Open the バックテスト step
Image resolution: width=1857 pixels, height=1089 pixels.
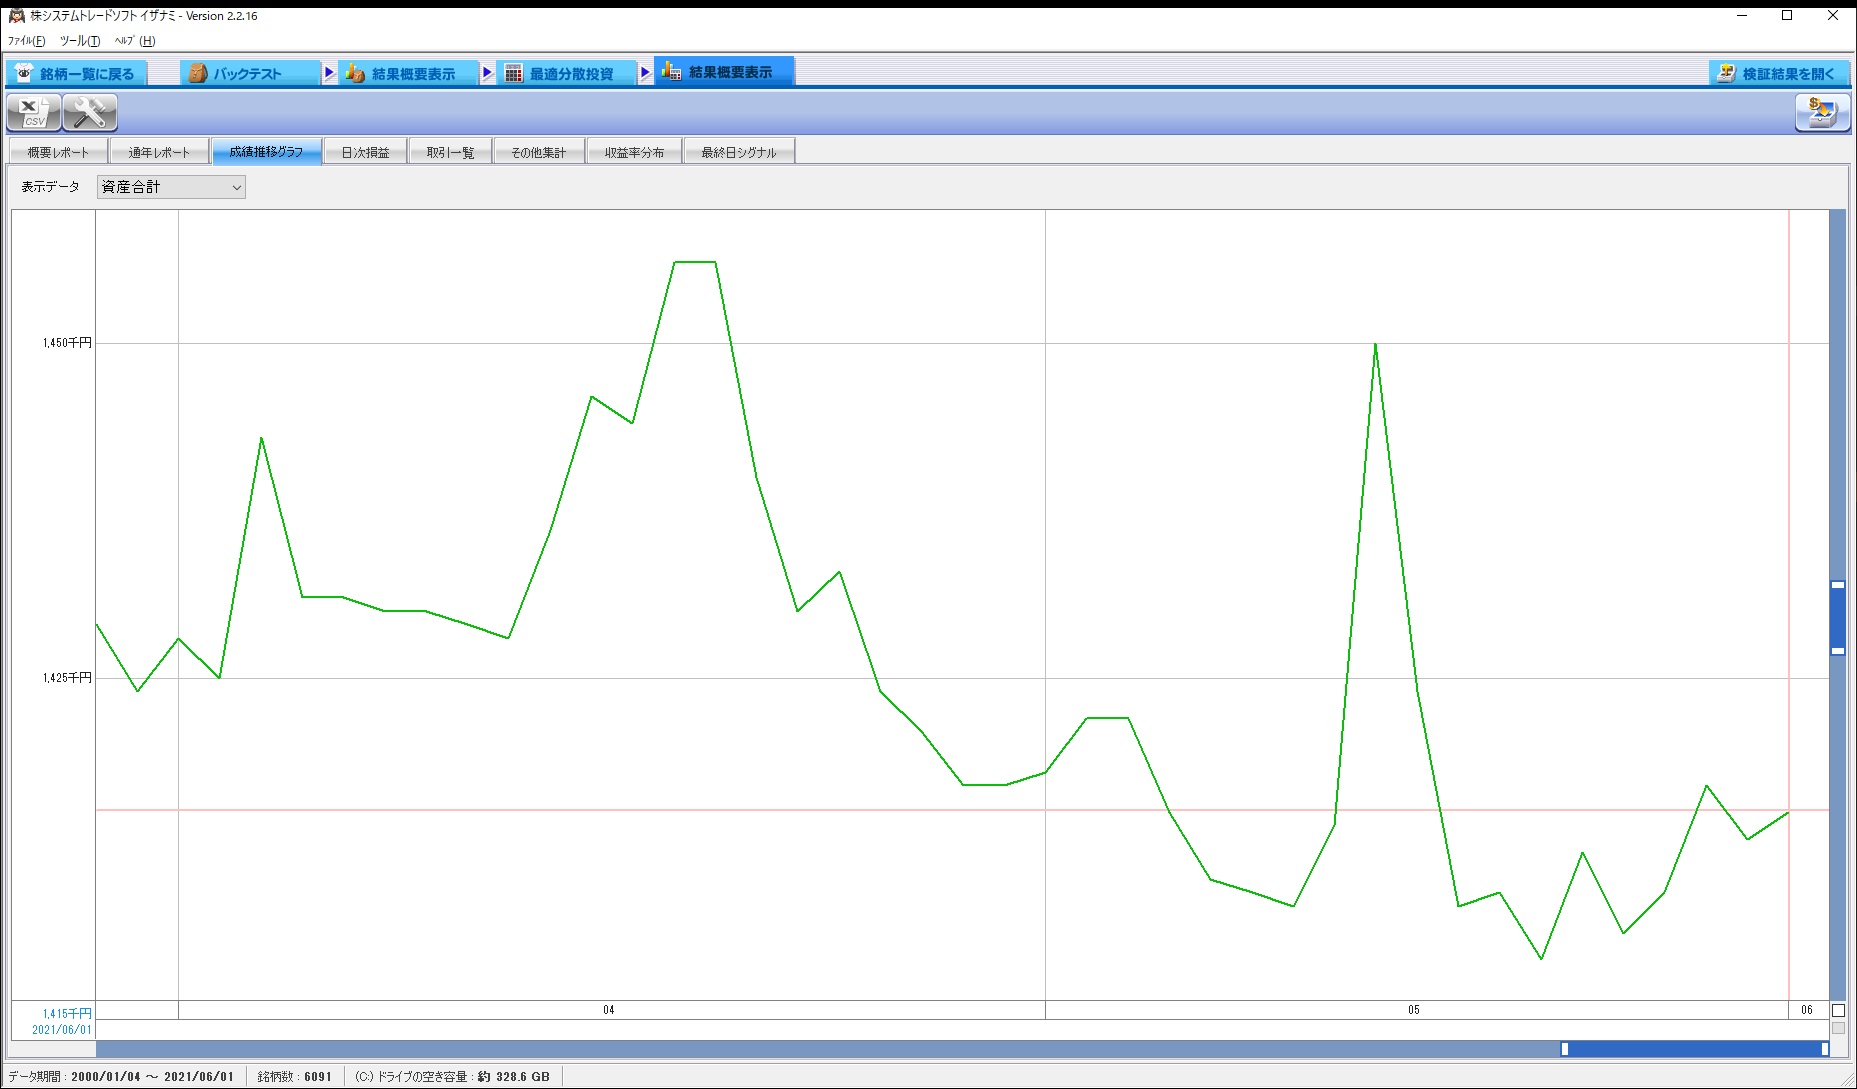[249, 73]
